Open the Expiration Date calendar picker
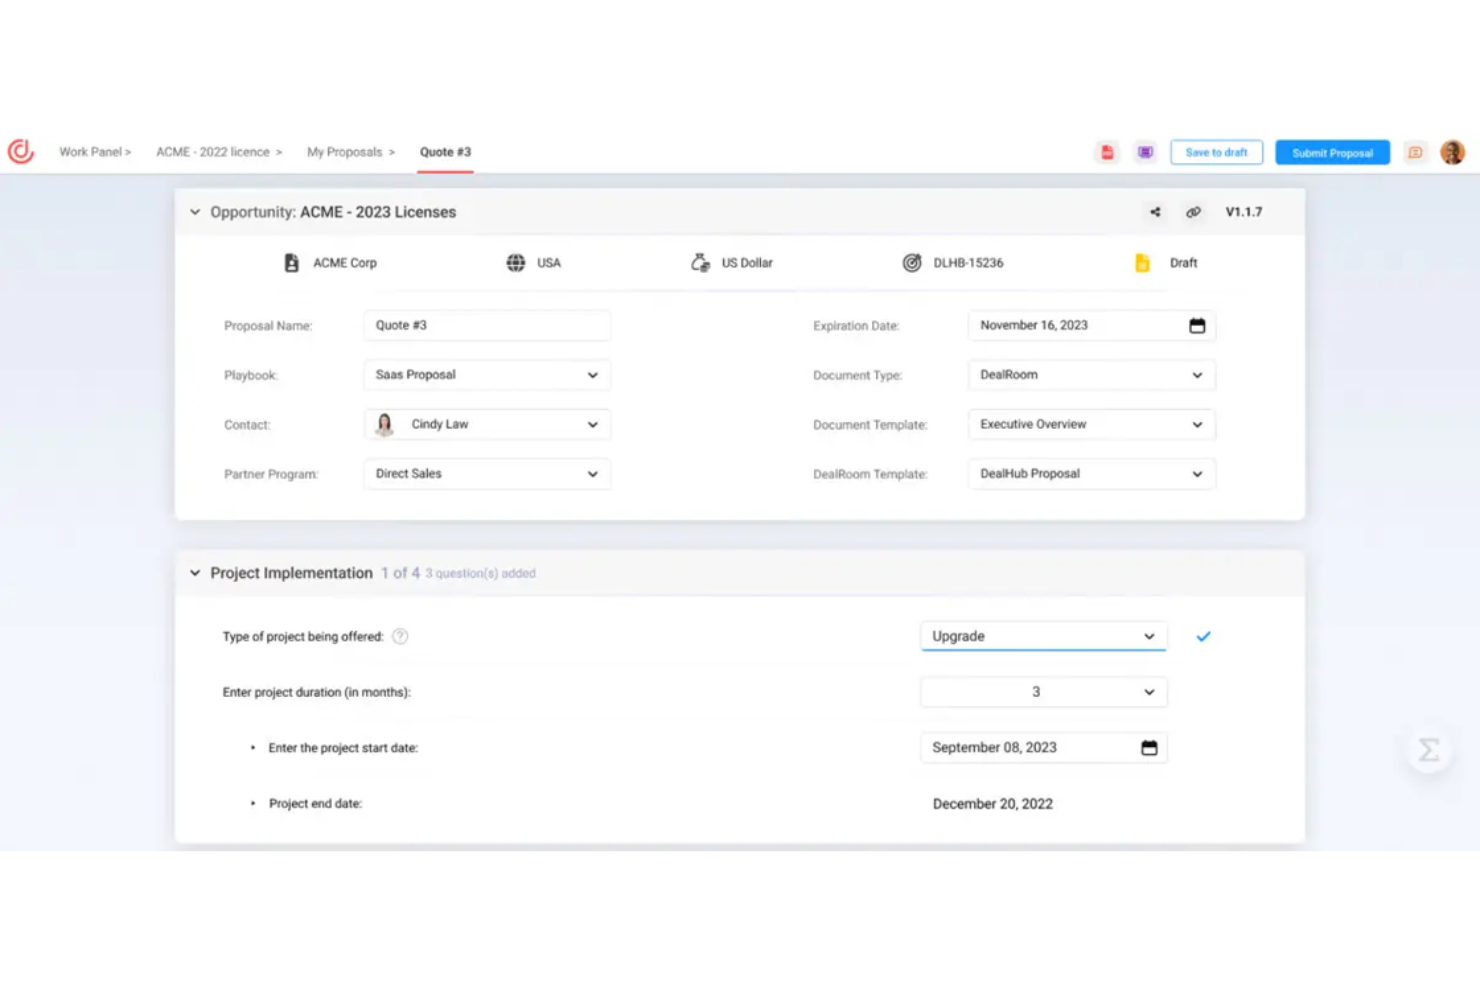1480x987 pixels. (x=1197, y=326)
